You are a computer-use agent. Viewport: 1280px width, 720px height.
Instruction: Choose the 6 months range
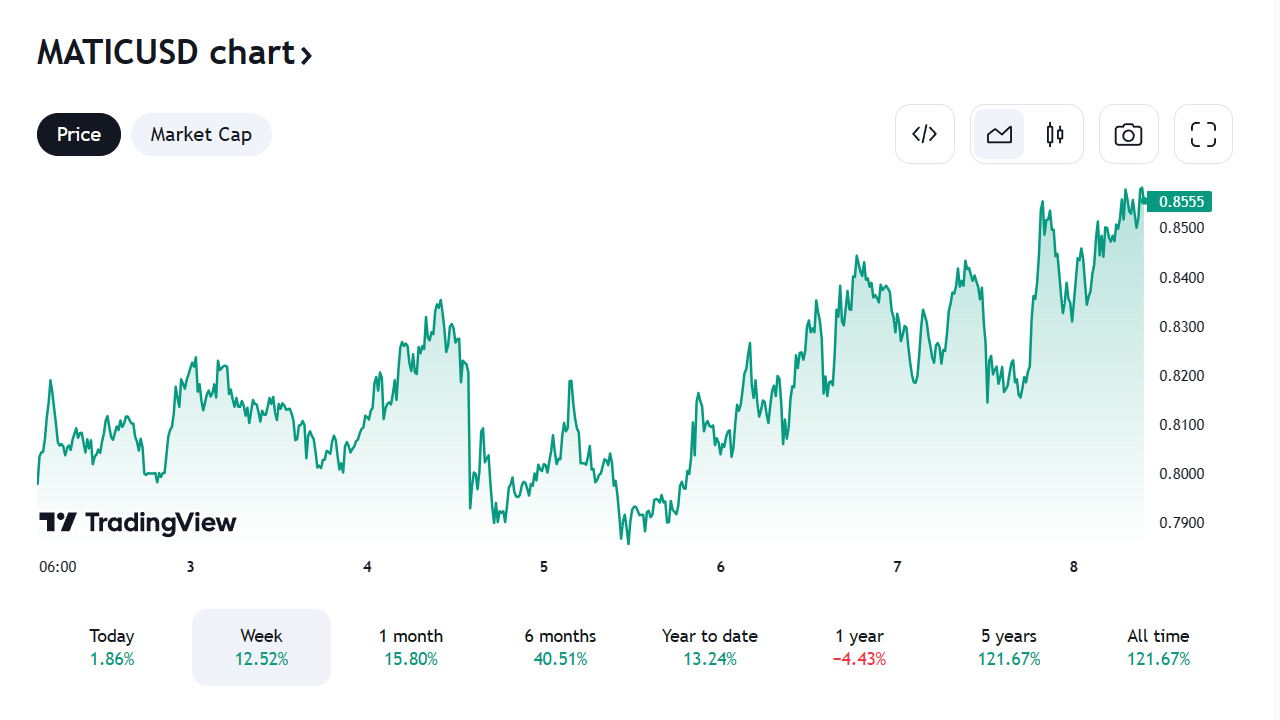click(x=560, y=647)
